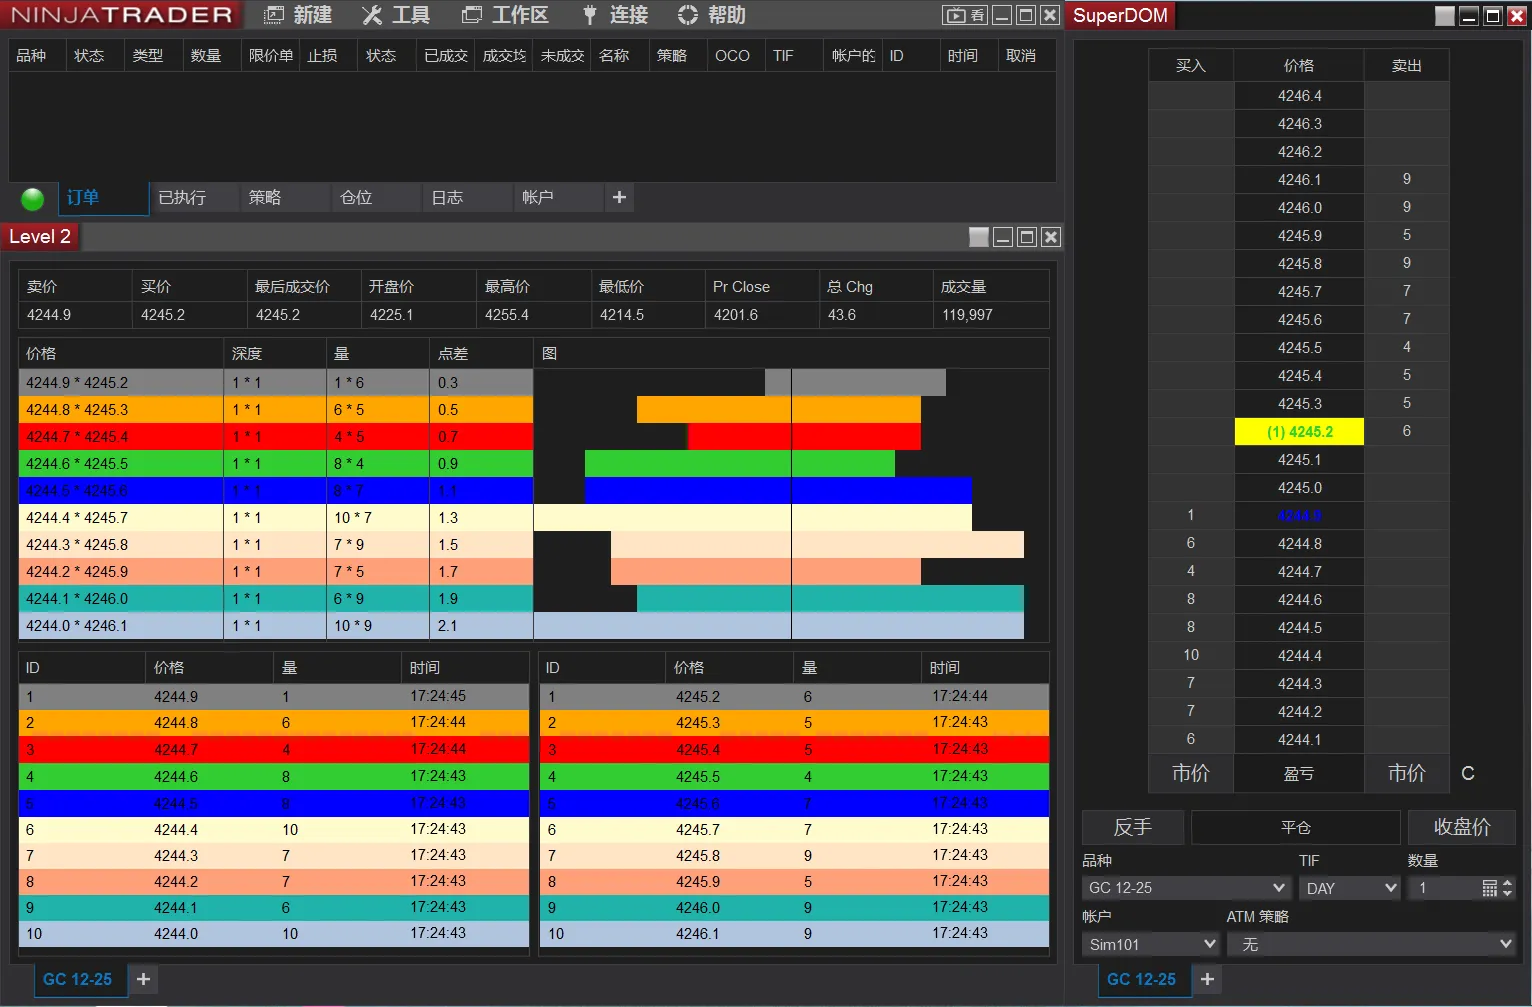Click the C button beside the 市价 row
This screenshot has width=1532, height=1007.
(1467, 773)
